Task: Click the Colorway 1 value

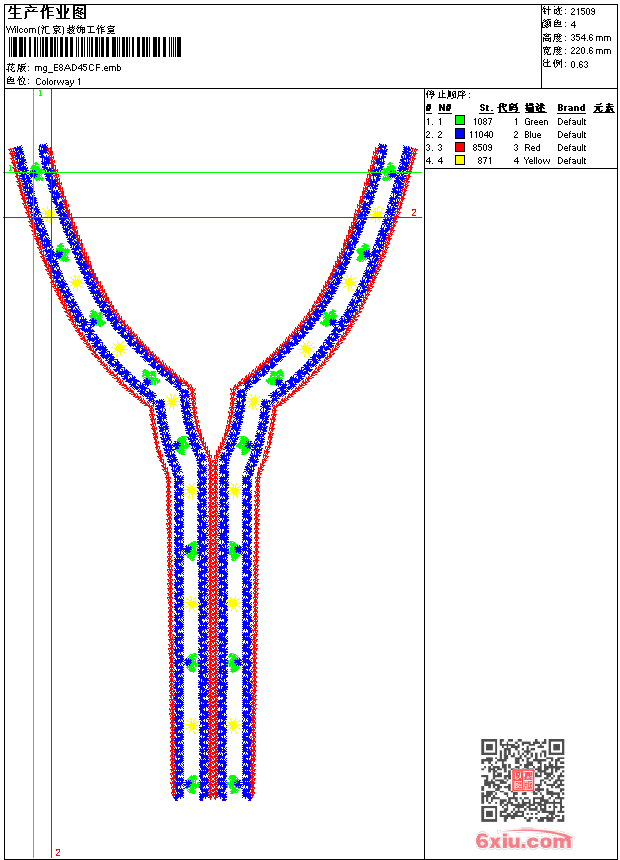Action: [58, 82]
